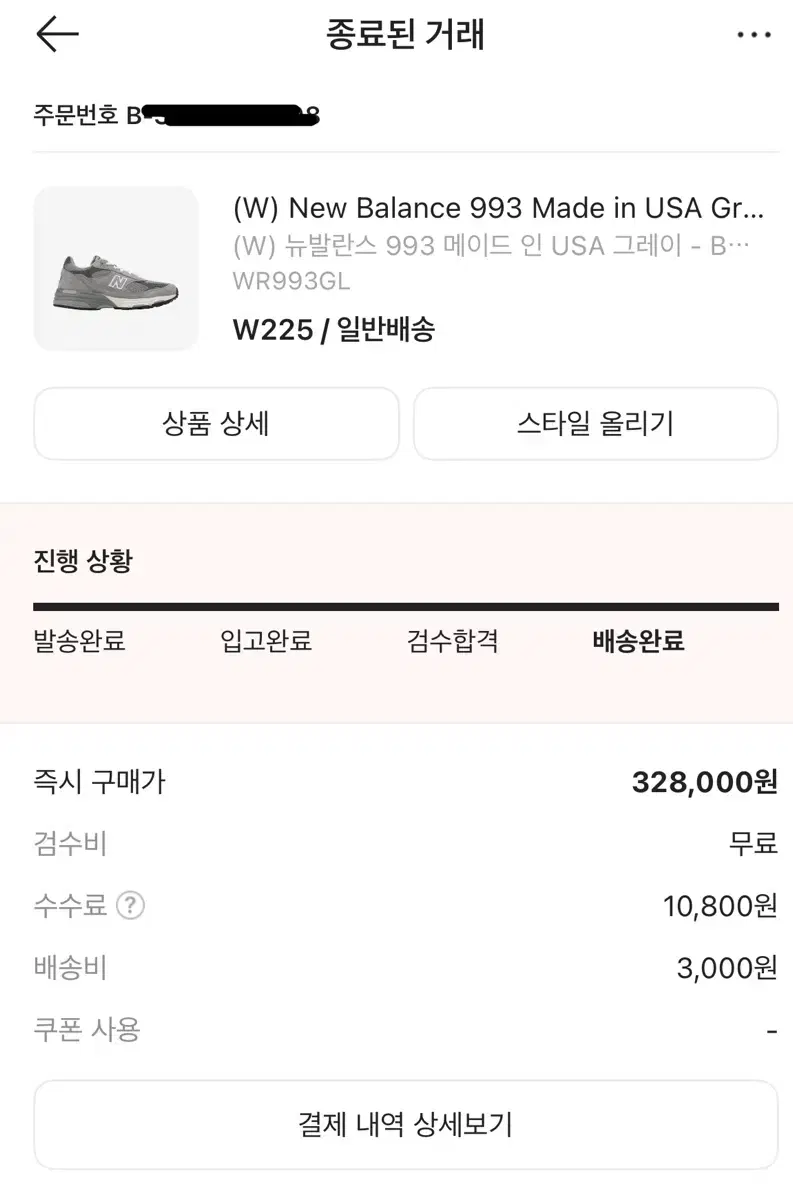Click the progress status bar
This screenshot has width=793, height=1200.
tap(405, 606)
